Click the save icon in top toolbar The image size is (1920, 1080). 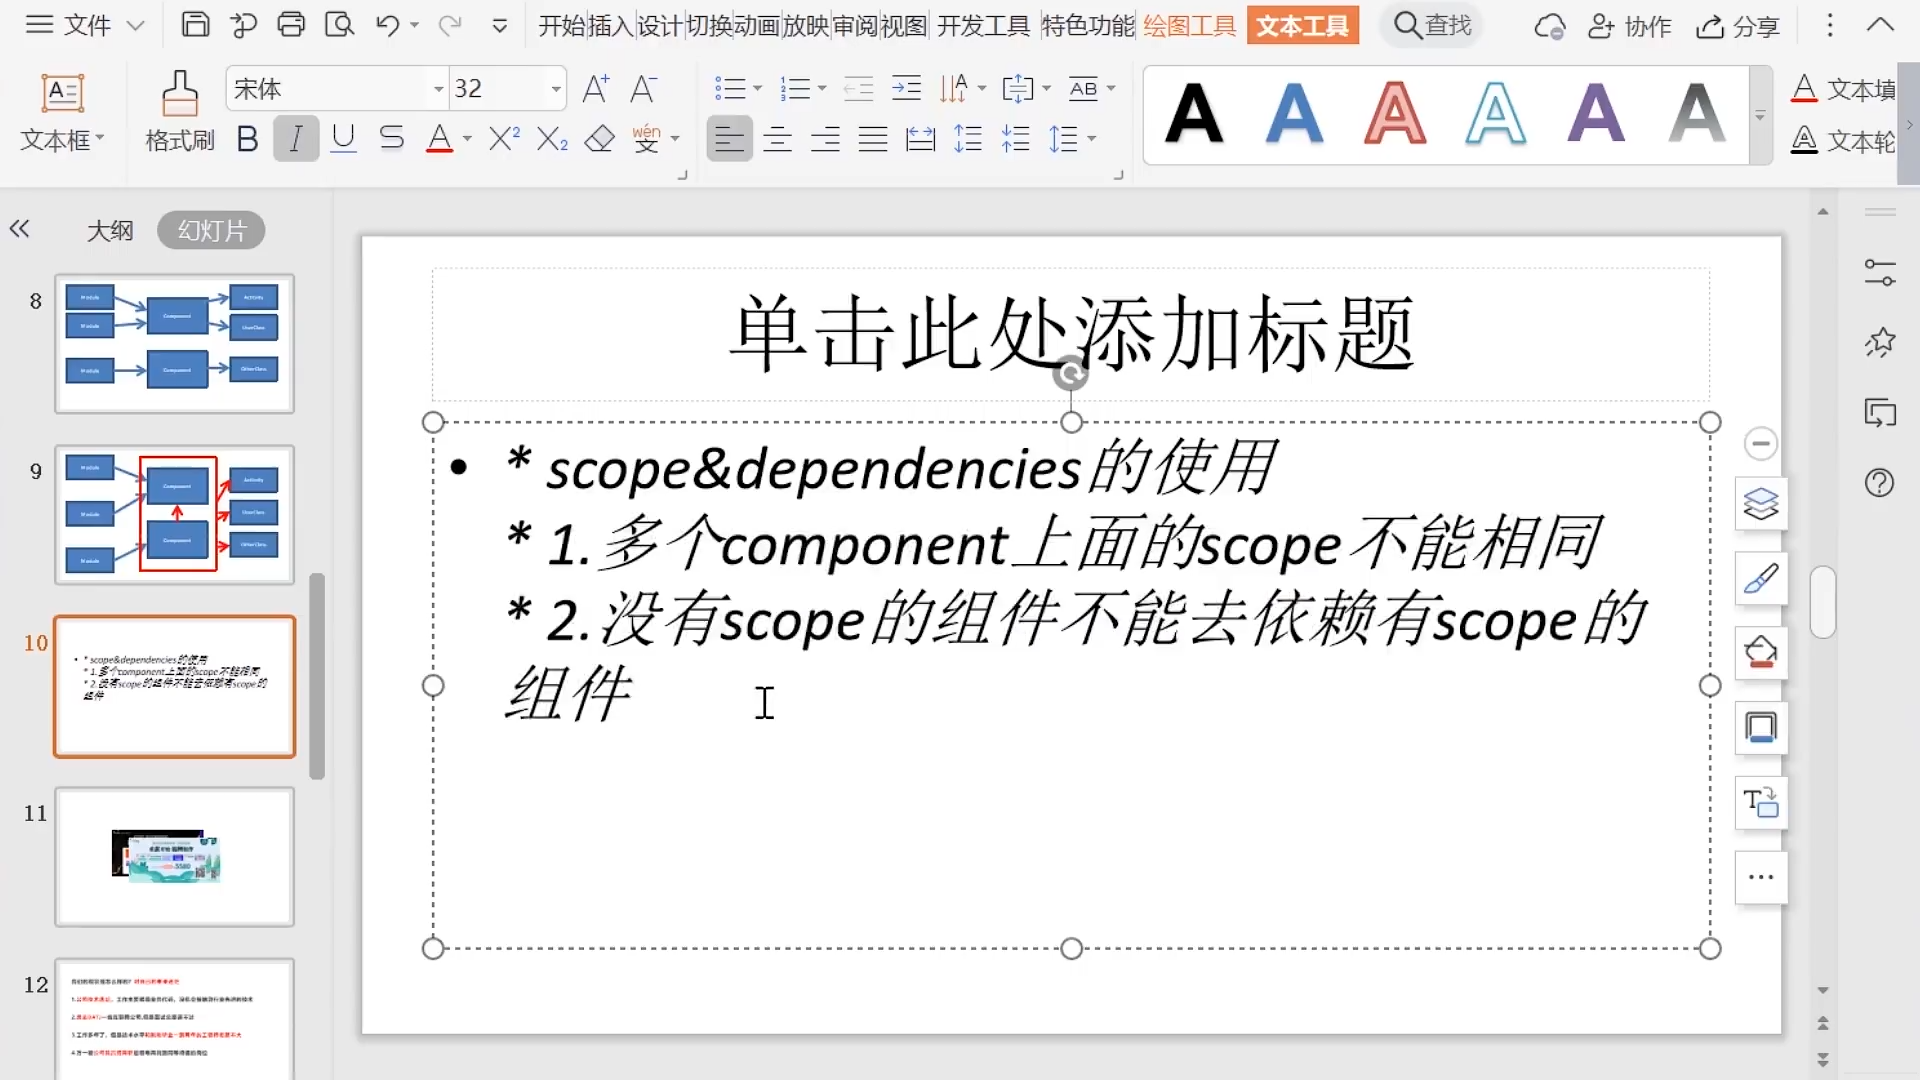[195, 25]
